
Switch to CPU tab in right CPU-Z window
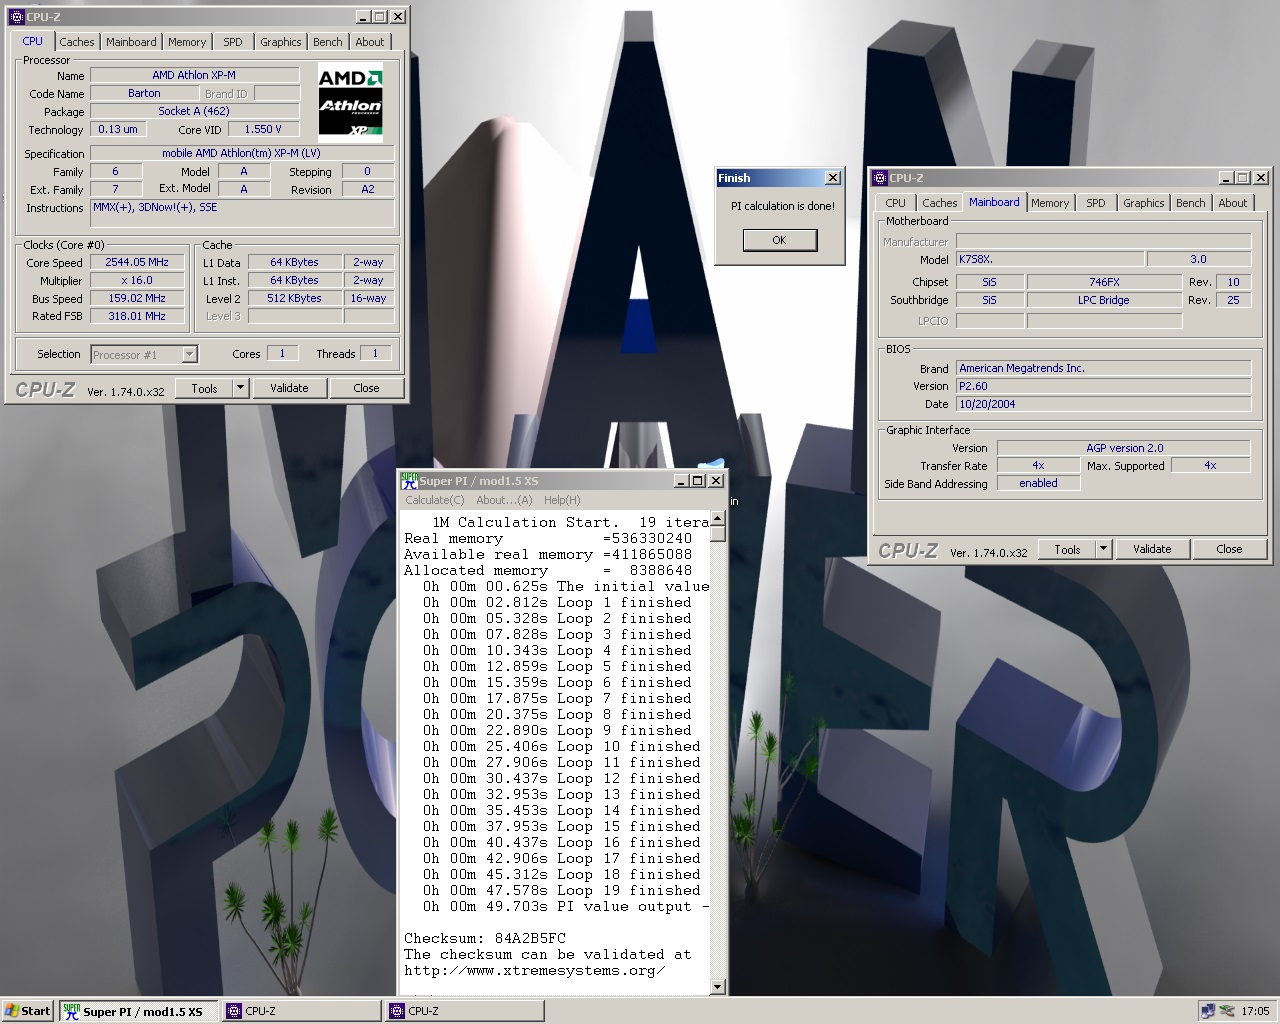(x=895, y=203)
